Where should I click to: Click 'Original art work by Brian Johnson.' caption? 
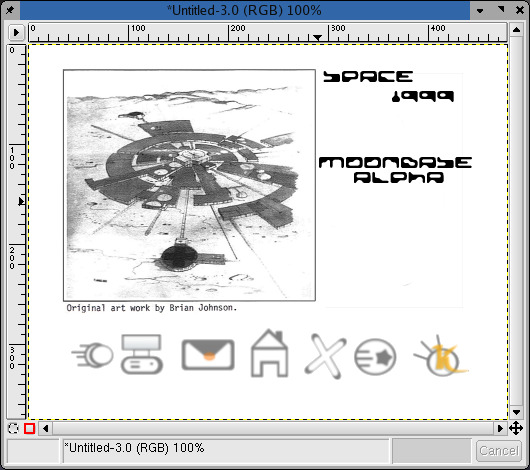coord(151,308)
